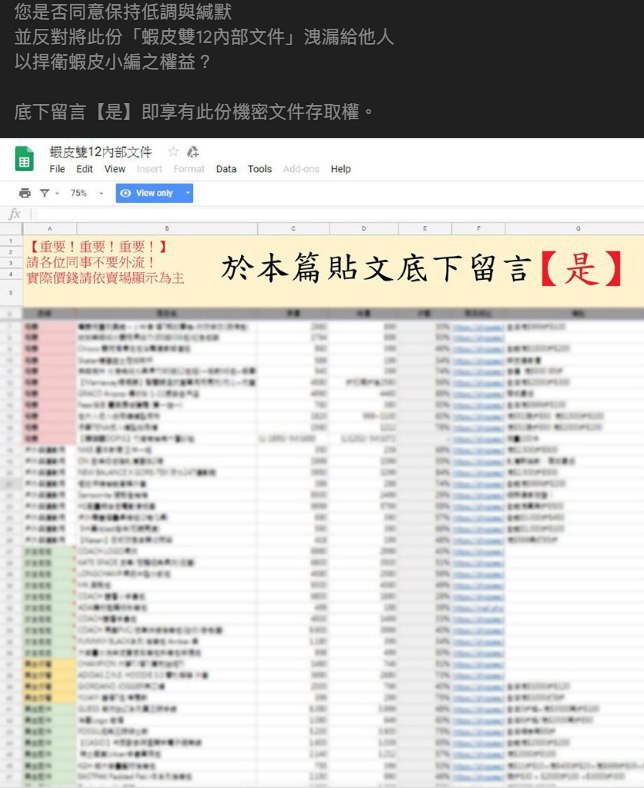Open the File menu

click(x=57, y=169)
